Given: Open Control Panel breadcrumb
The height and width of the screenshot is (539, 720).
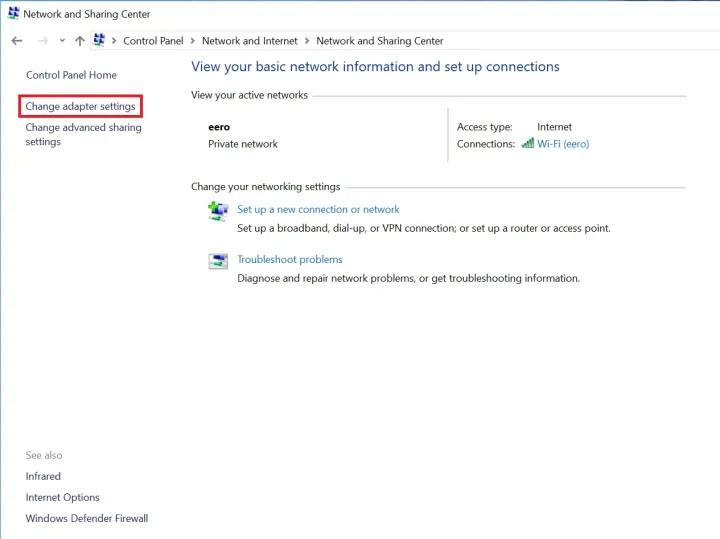Looking at the screenshot, I should point(153,41).
